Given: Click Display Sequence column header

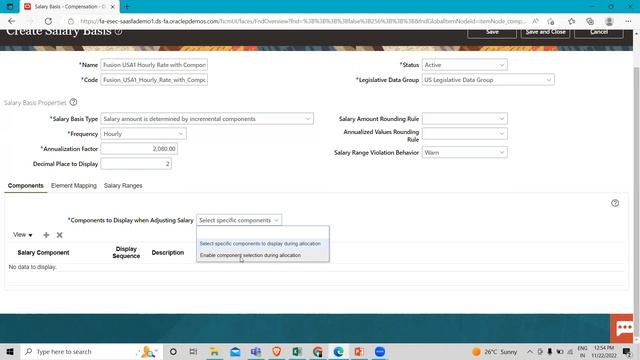Looking at the screenshot, I should click(x=126, y=252).
